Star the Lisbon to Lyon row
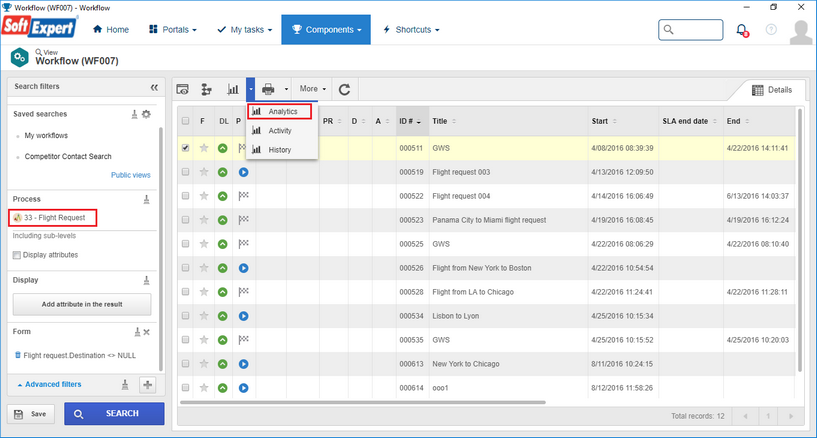 [x=204, y=316]
